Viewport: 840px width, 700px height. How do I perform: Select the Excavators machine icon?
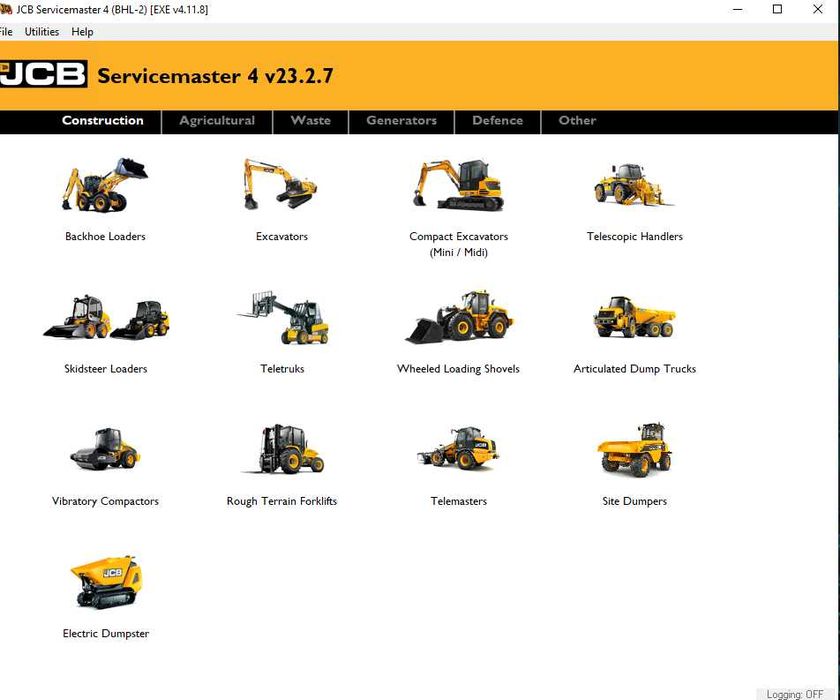(280, 184)
